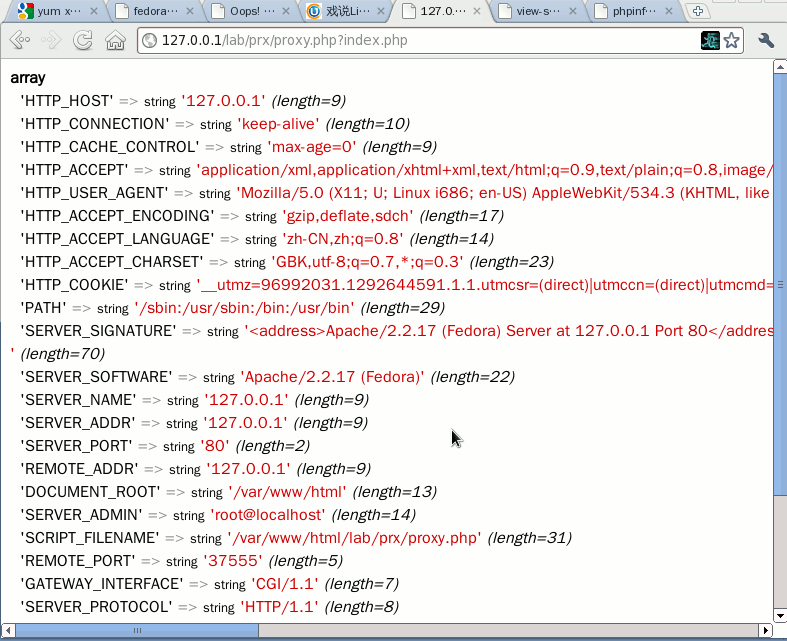Switch to the 'Oops!' tab
Image resolution: width=787 pixels, height=641 pixels.
pos(248,11)
